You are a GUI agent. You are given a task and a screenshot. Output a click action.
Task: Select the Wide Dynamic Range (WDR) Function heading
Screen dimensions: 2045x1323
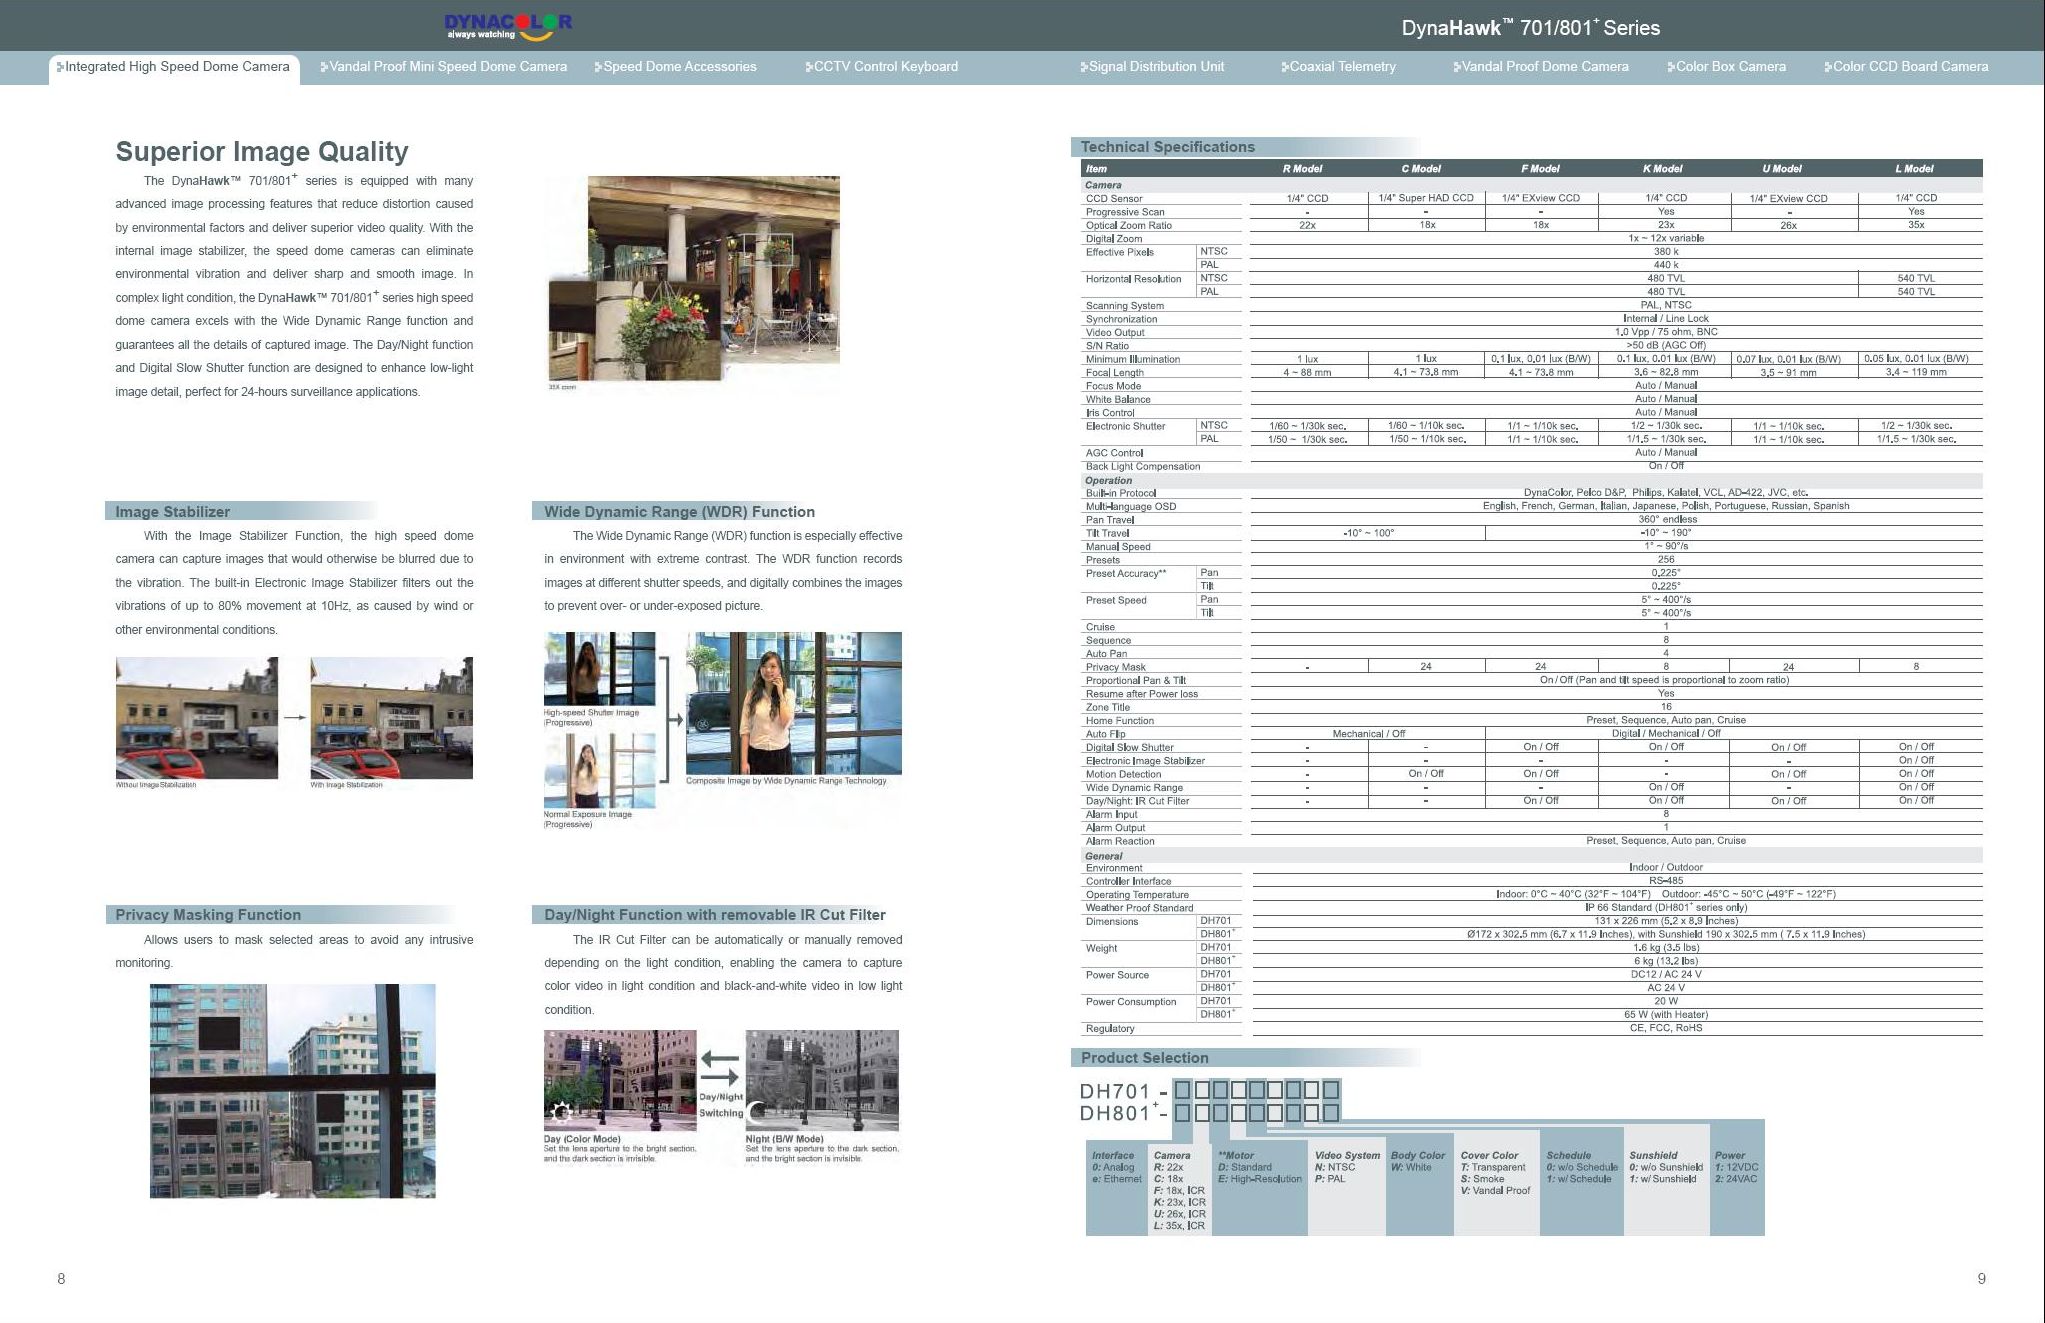coord(679,512)
